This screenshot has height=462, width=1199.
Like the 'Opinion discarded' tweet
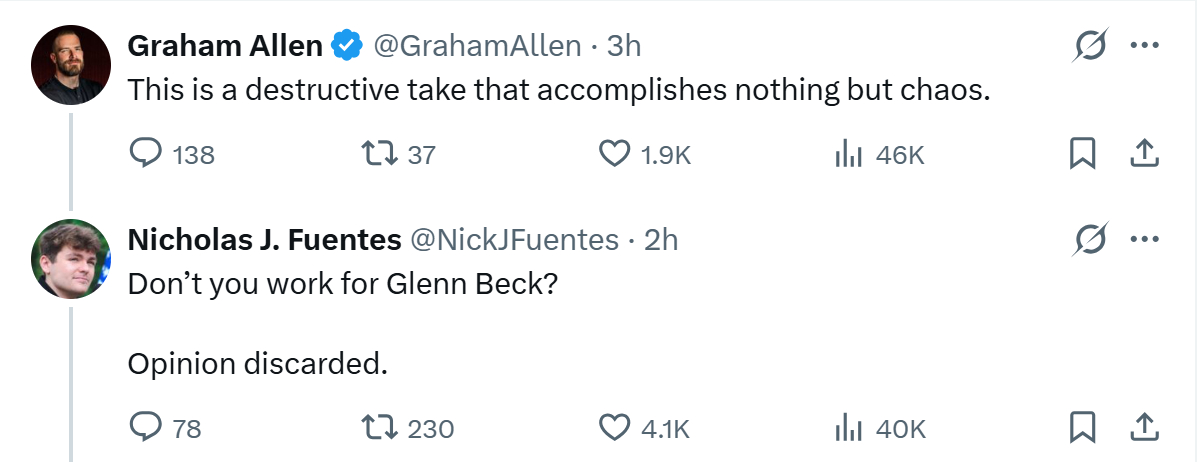point(612,428)
